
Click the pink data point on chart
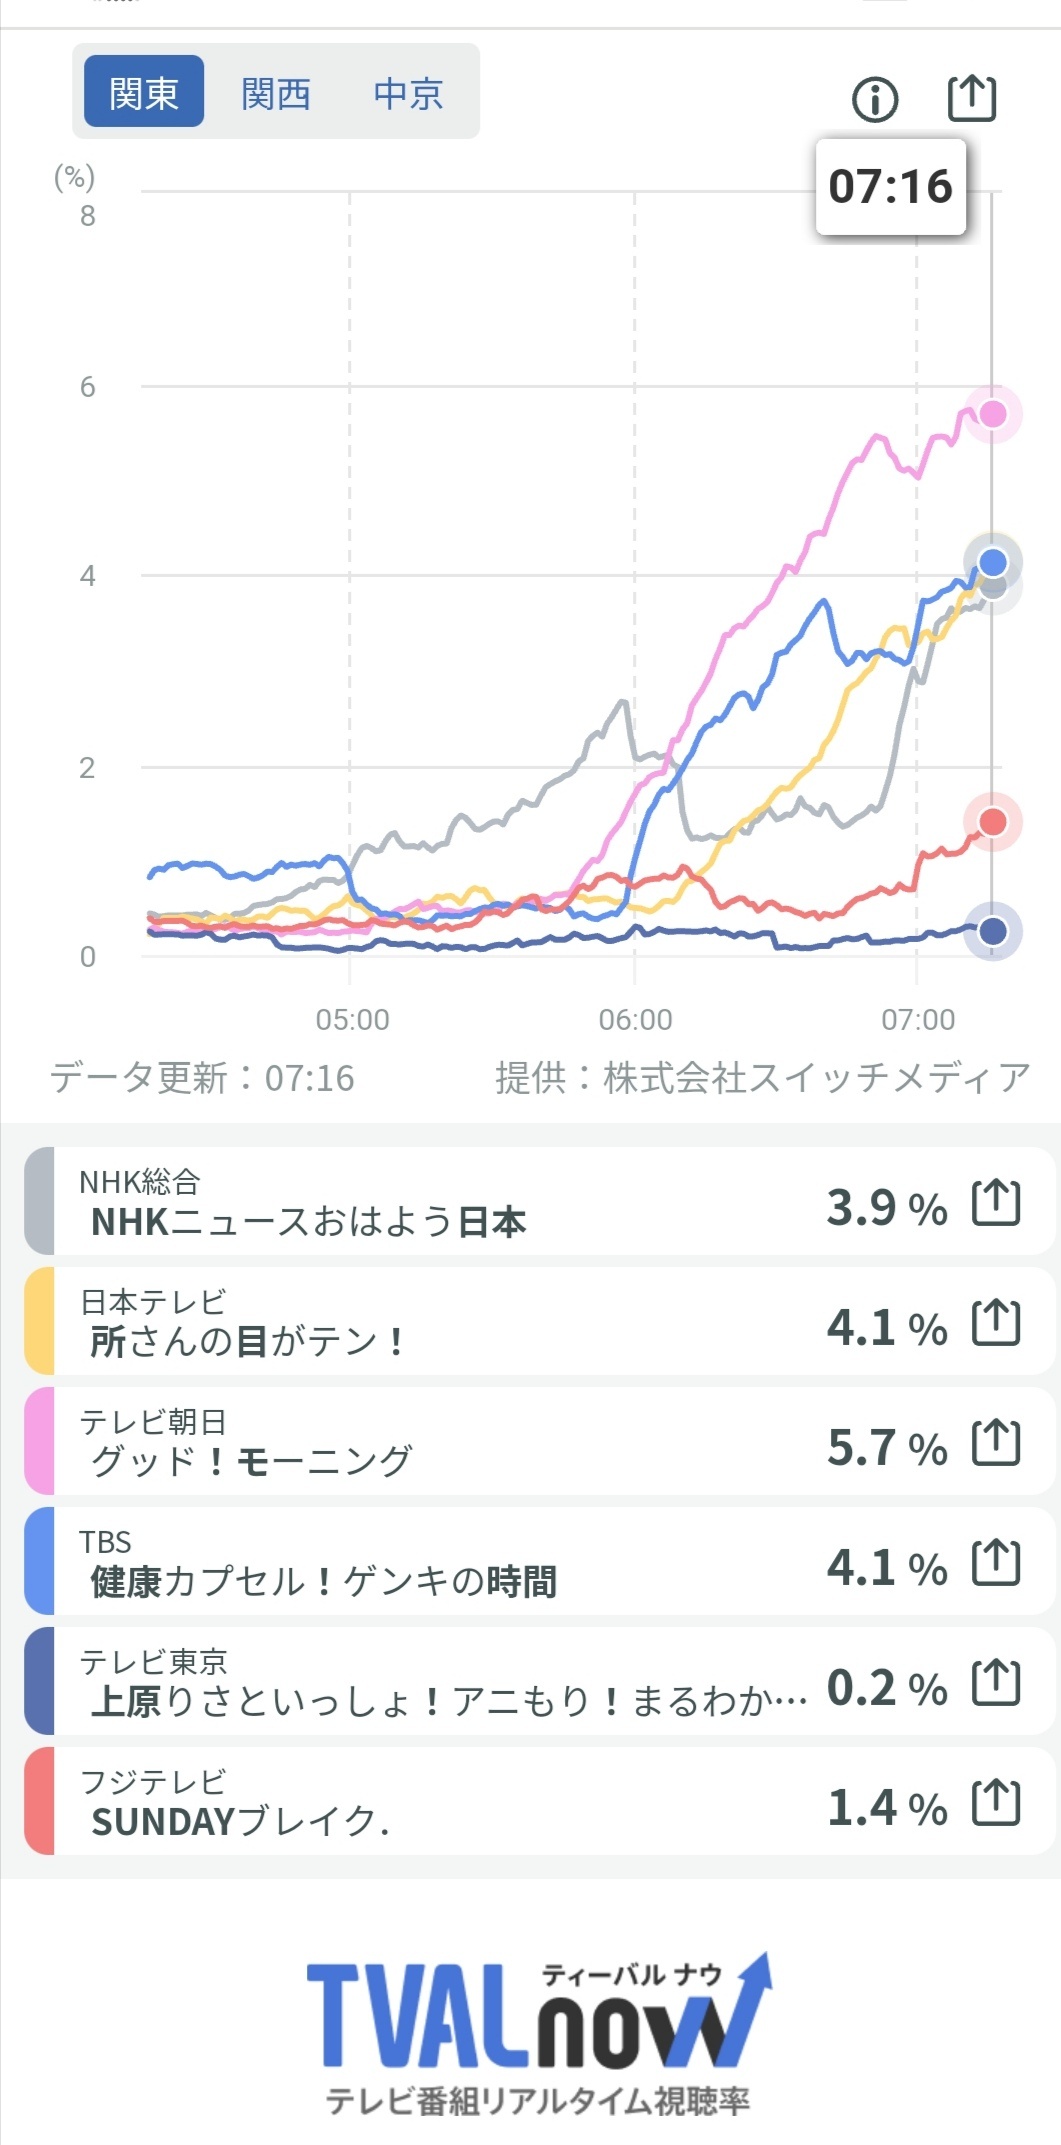pos(992,414)
